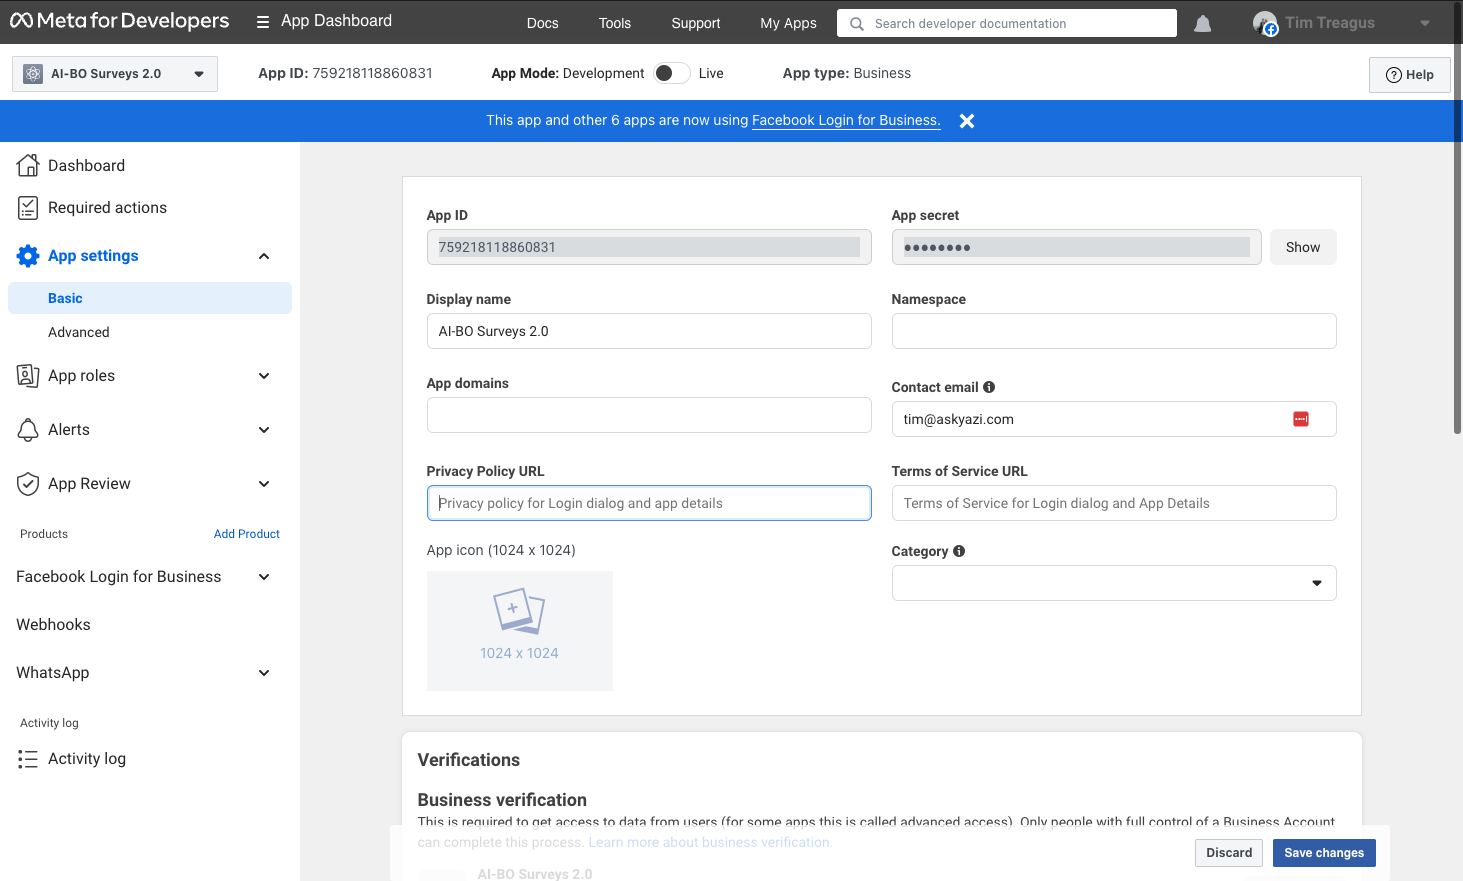Open the hamburger menu beside App Dashboard
This screenshot has height=881, width=1463.
[x=263, y=22]
